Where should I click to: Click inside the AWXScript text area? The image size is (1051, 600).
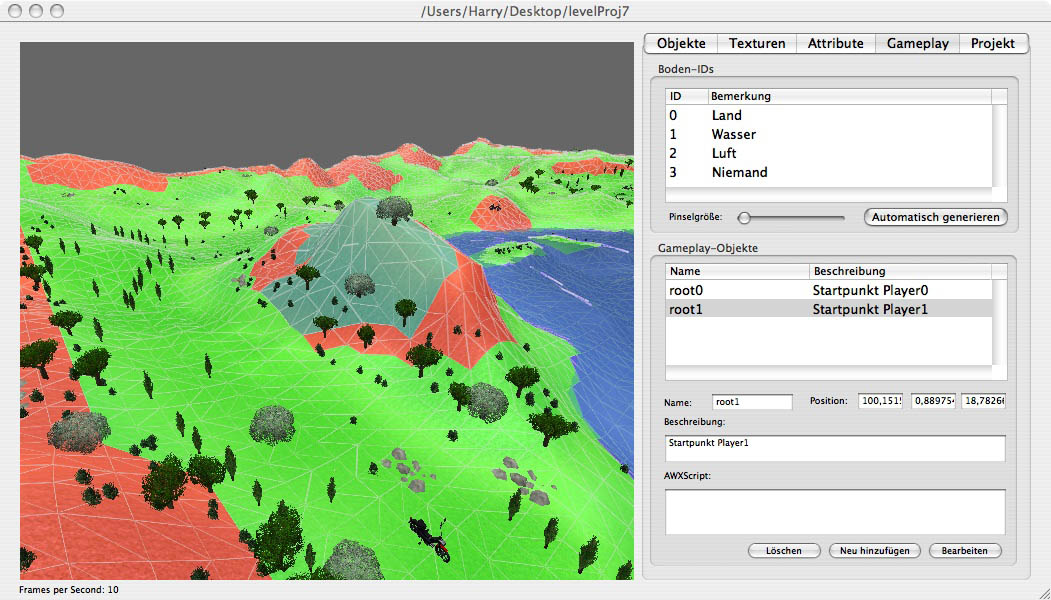tap(834, 511)
